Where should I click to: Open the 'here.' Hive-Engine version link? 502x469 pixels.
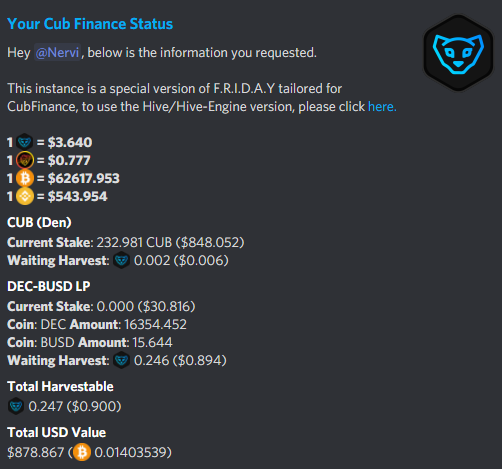click(x=382, y=107)
